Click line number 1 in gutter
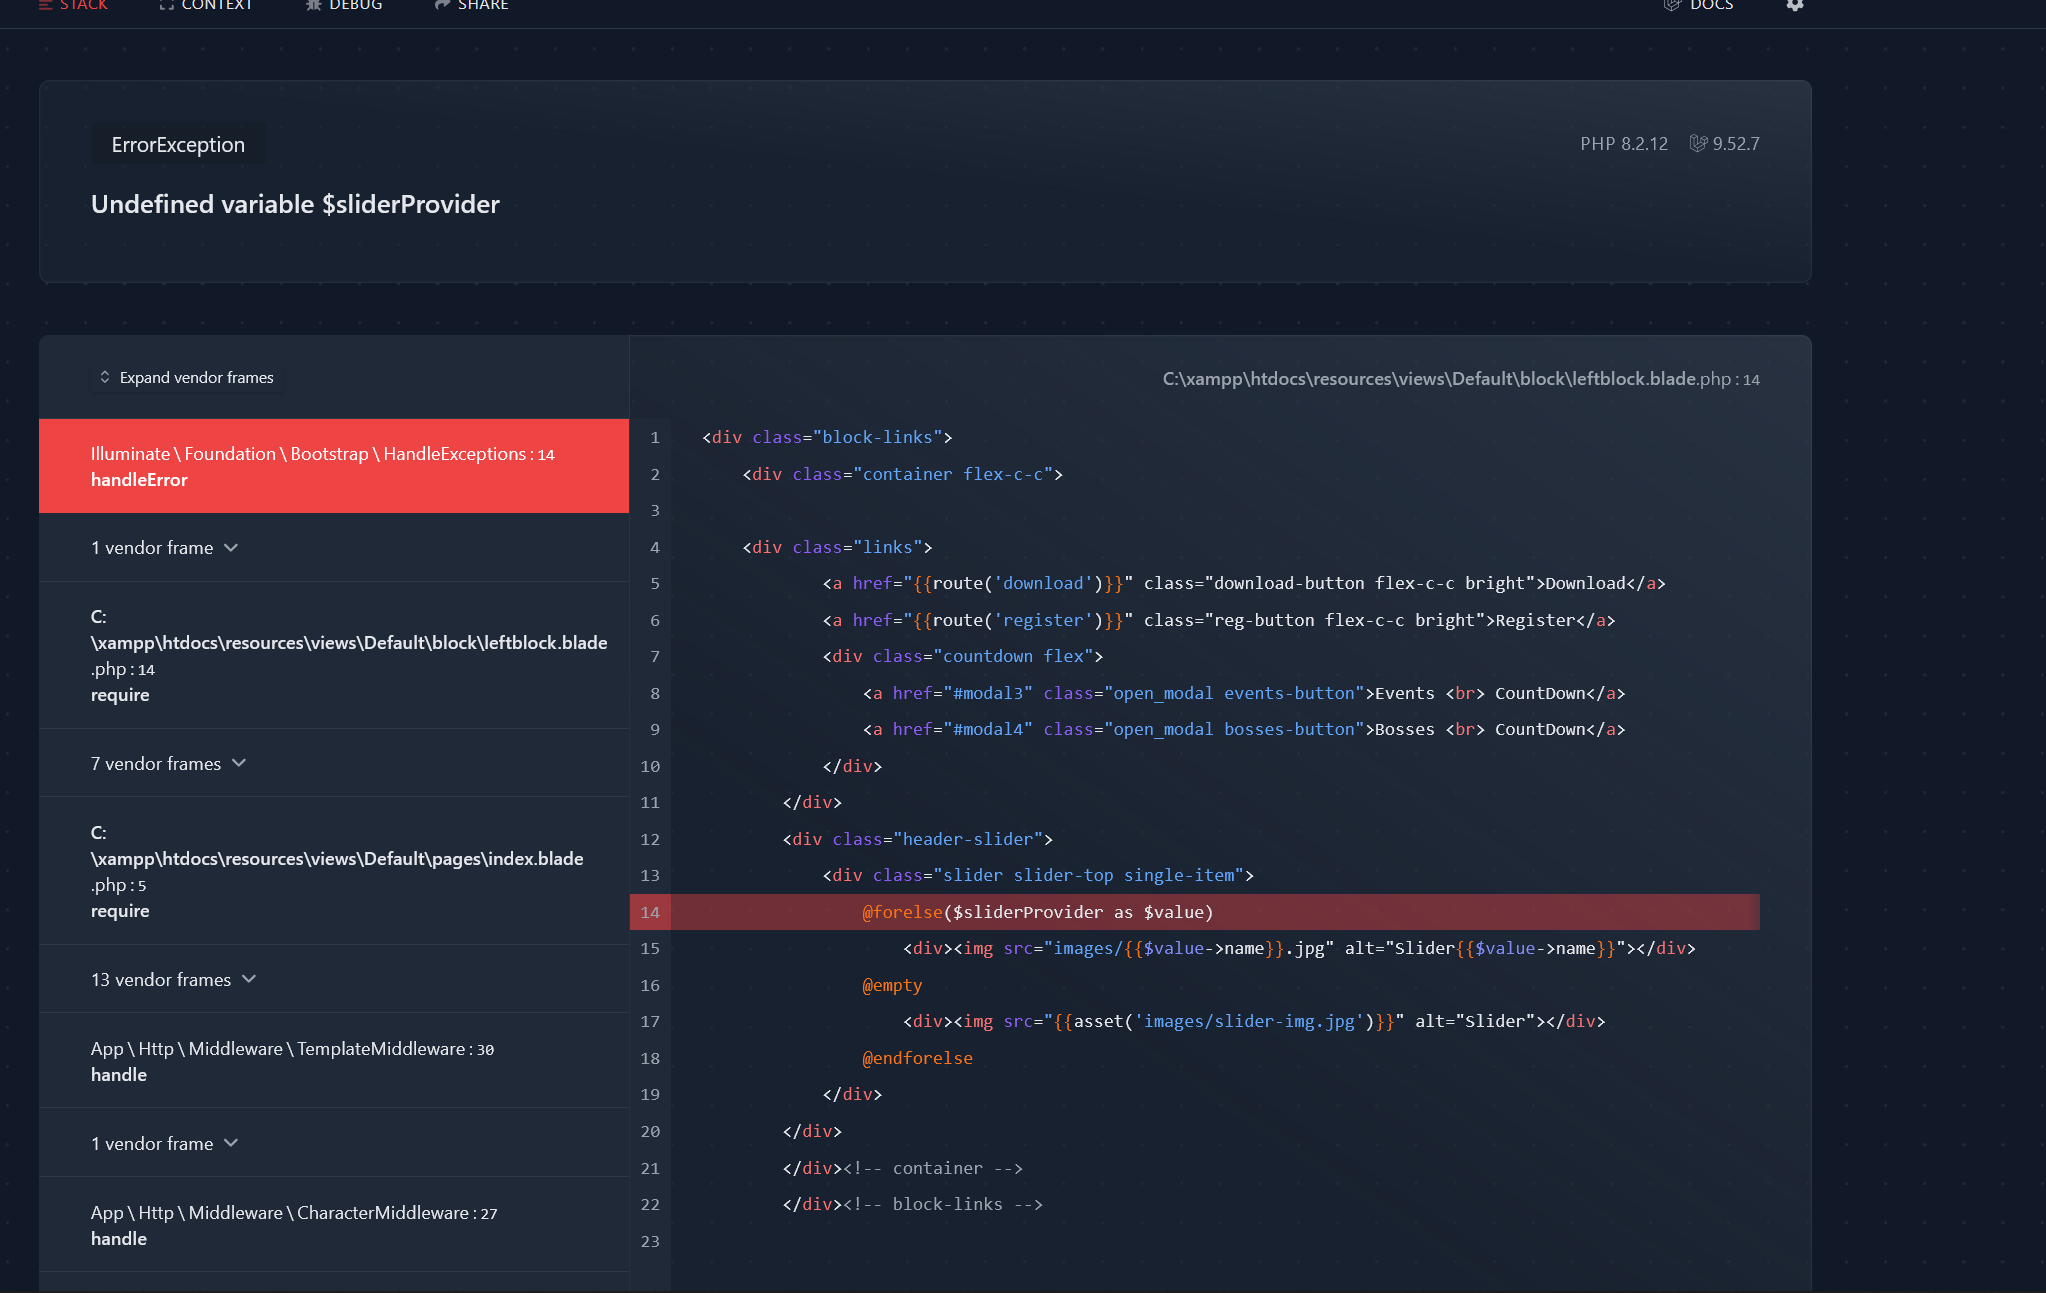The width and height of the screenshot is (2046, 1293). coord(655,437)
